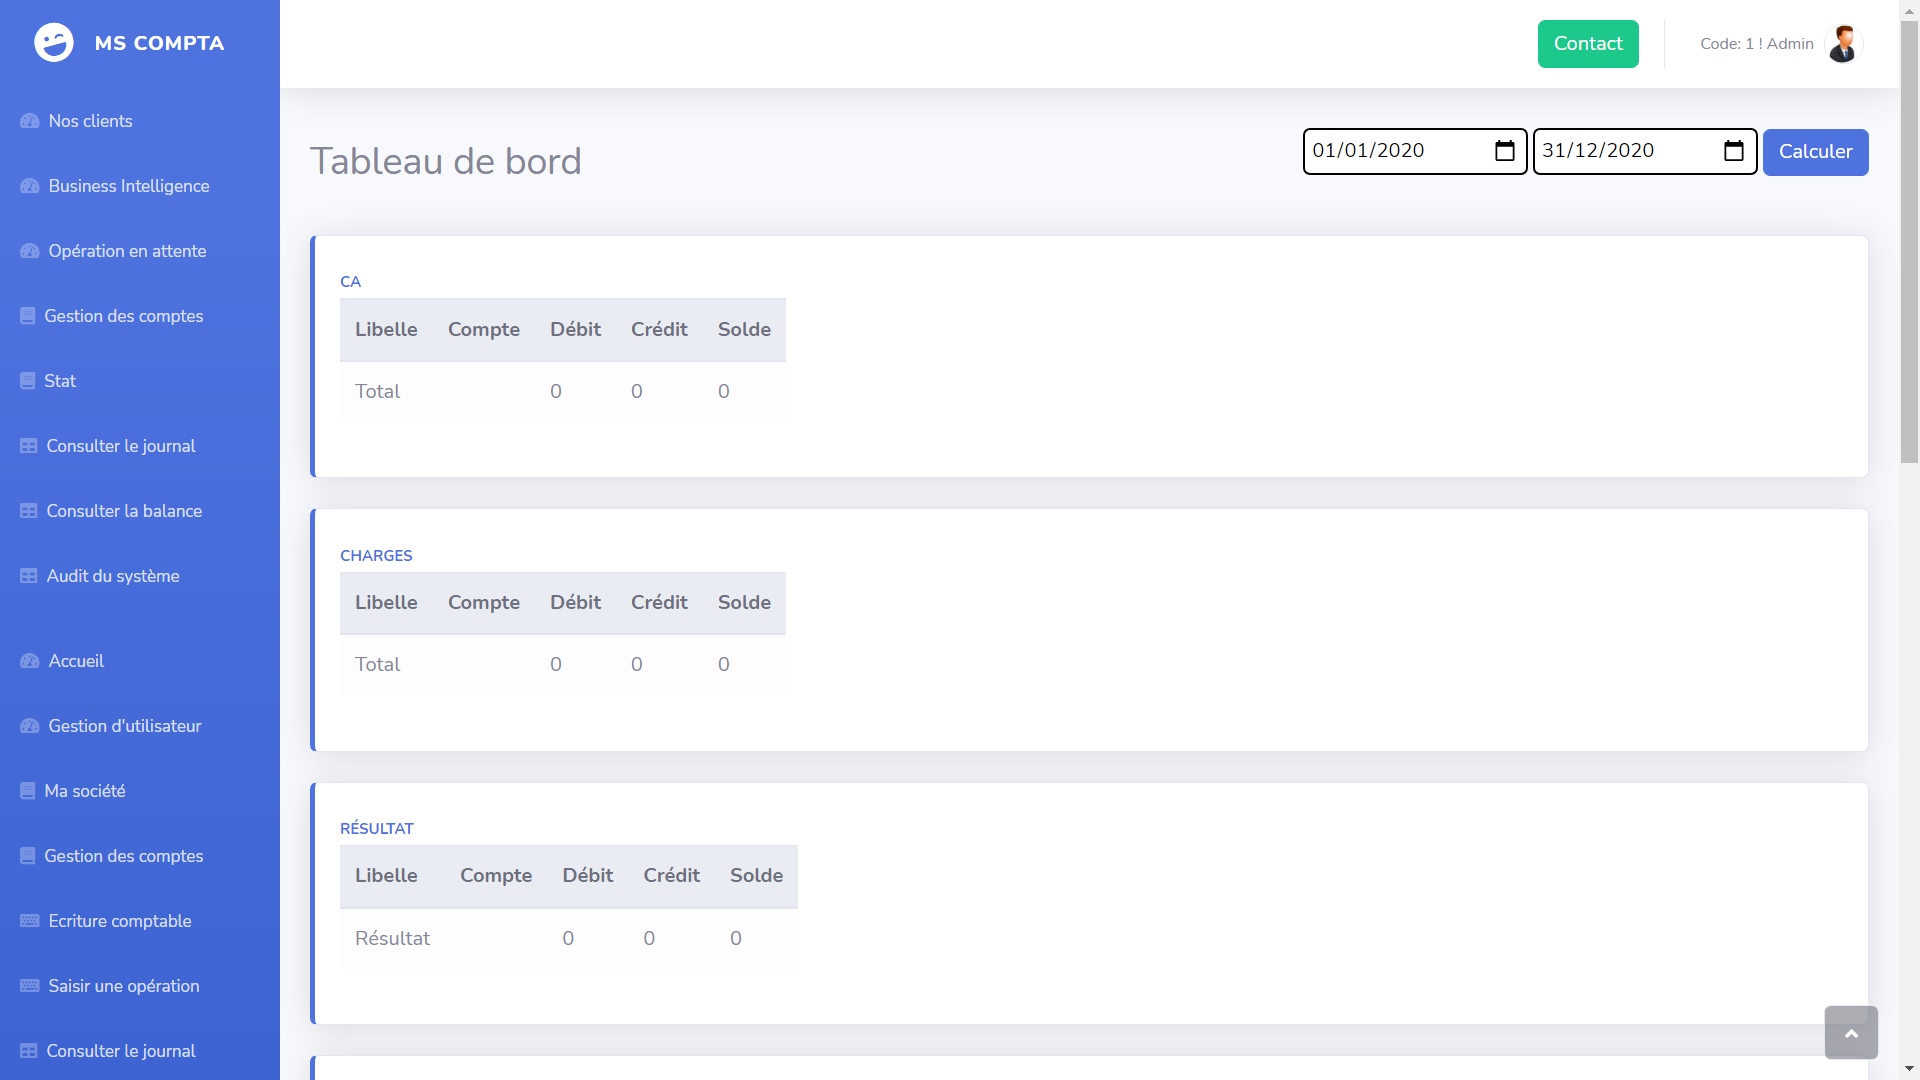Click the scroll-to-top arrow button
The image size is (1920, 1080).
tap(1851, 1033)
